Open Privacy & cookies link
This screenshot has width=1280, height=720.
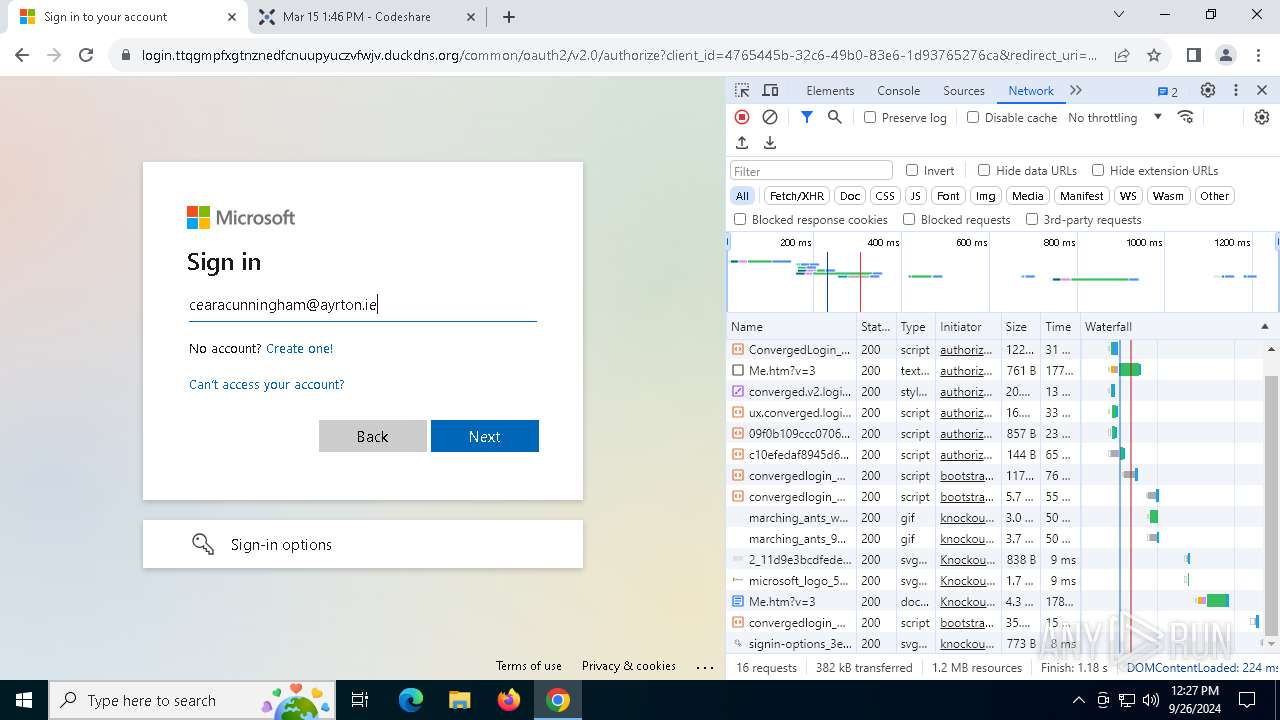click(629, 666)
